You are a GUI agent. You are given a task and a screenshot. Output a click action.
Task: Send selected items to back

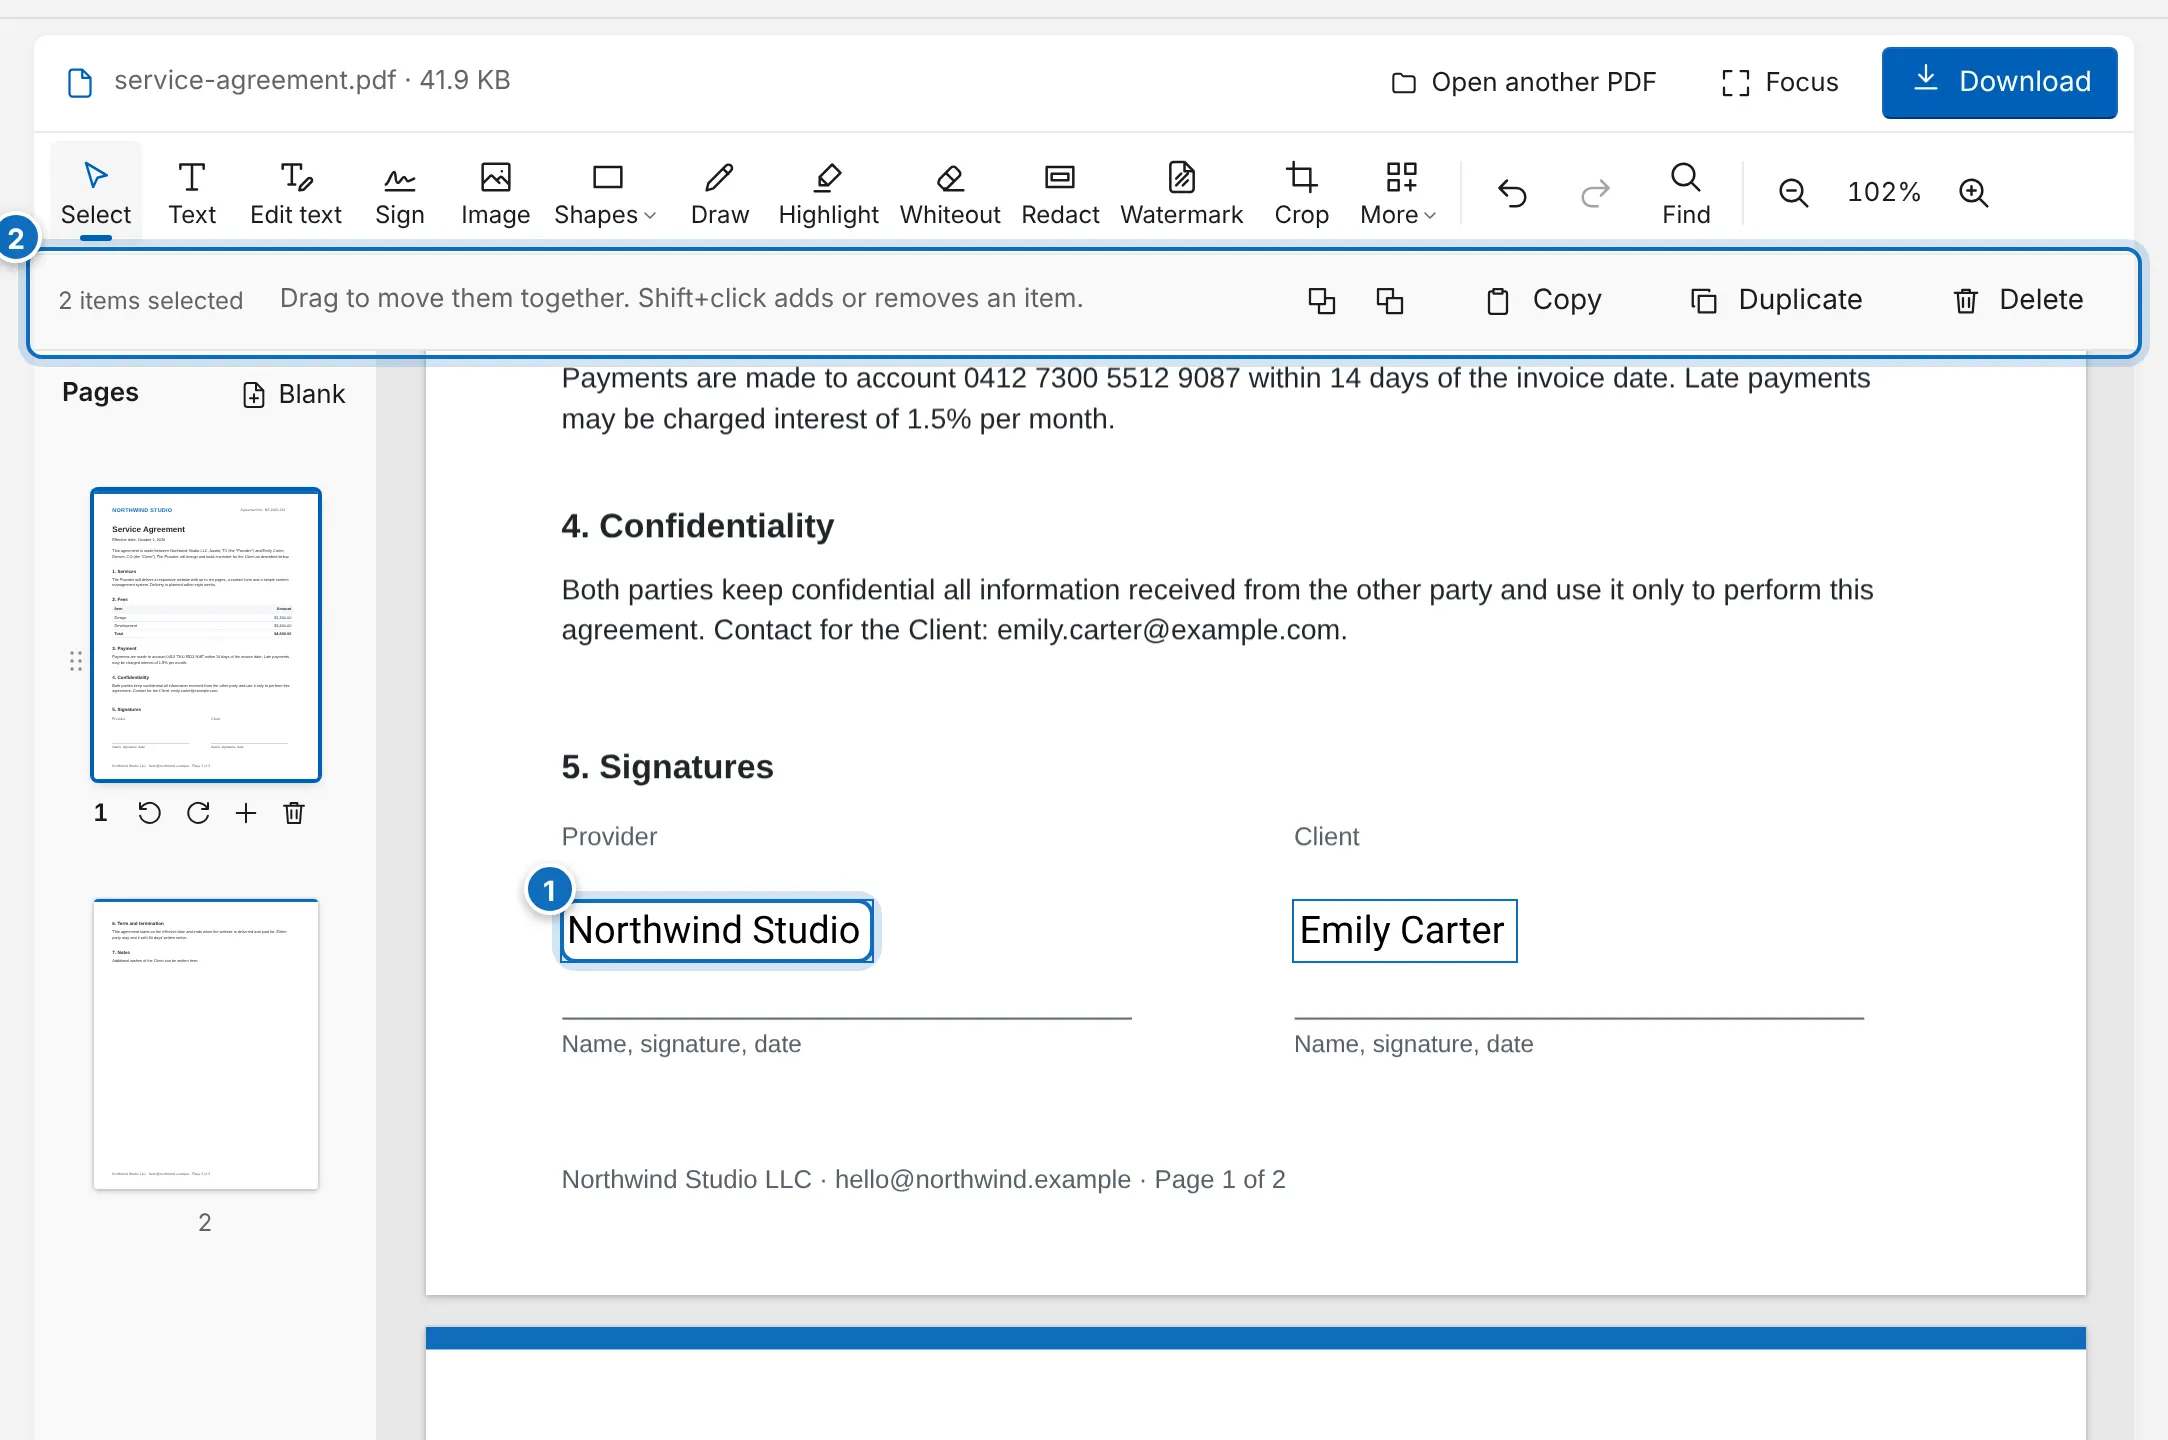[1390, 300]
